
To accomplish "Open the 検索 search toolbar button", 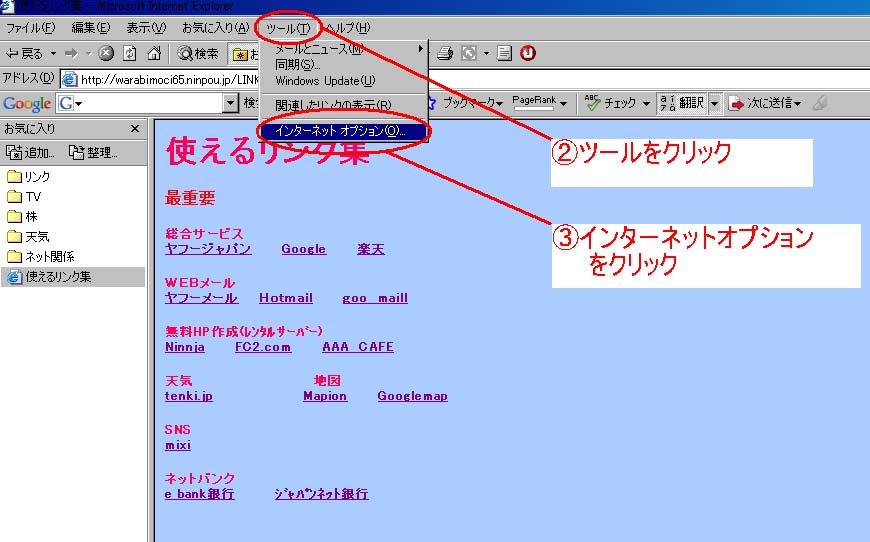I will pos(198,54).
